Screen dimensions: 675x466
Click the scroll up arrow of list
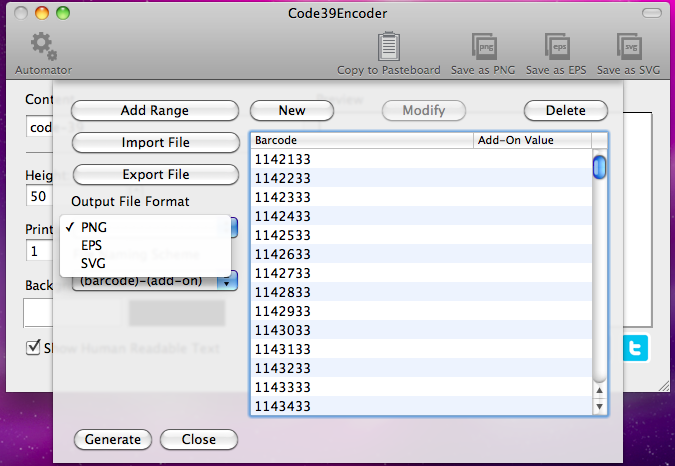(x=599, y=391)
